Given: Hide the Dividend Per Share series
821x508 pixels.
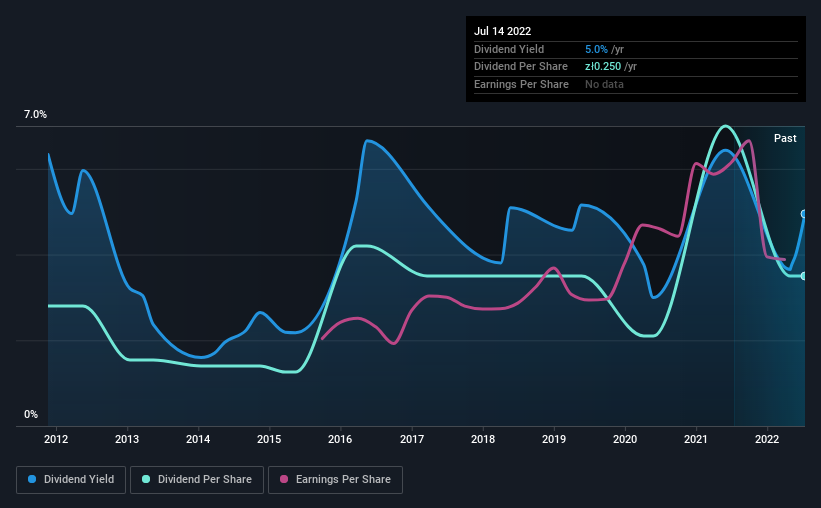Looking at the screenshot, I should pyautogui.click(x=203, y=480).
